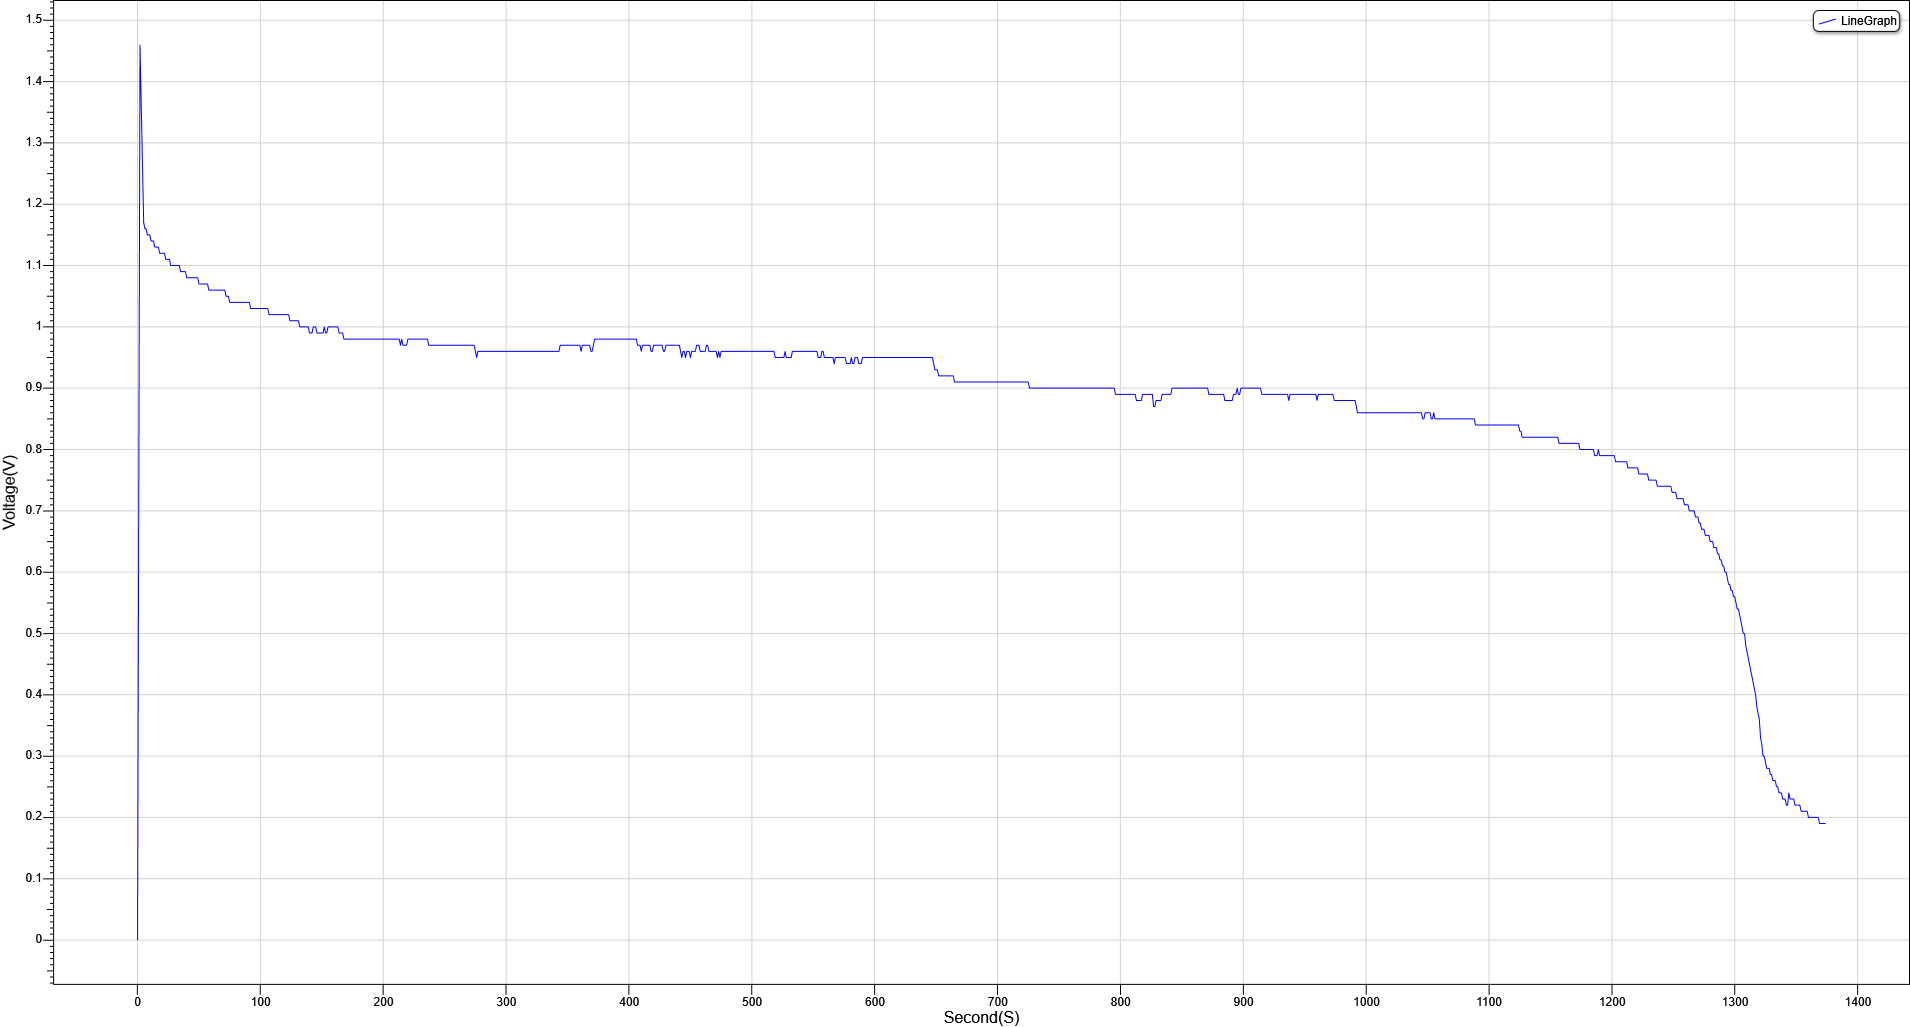Click the y-axis tick label 1.2
Viewport: 1910px width, 1027px height.
34,203
